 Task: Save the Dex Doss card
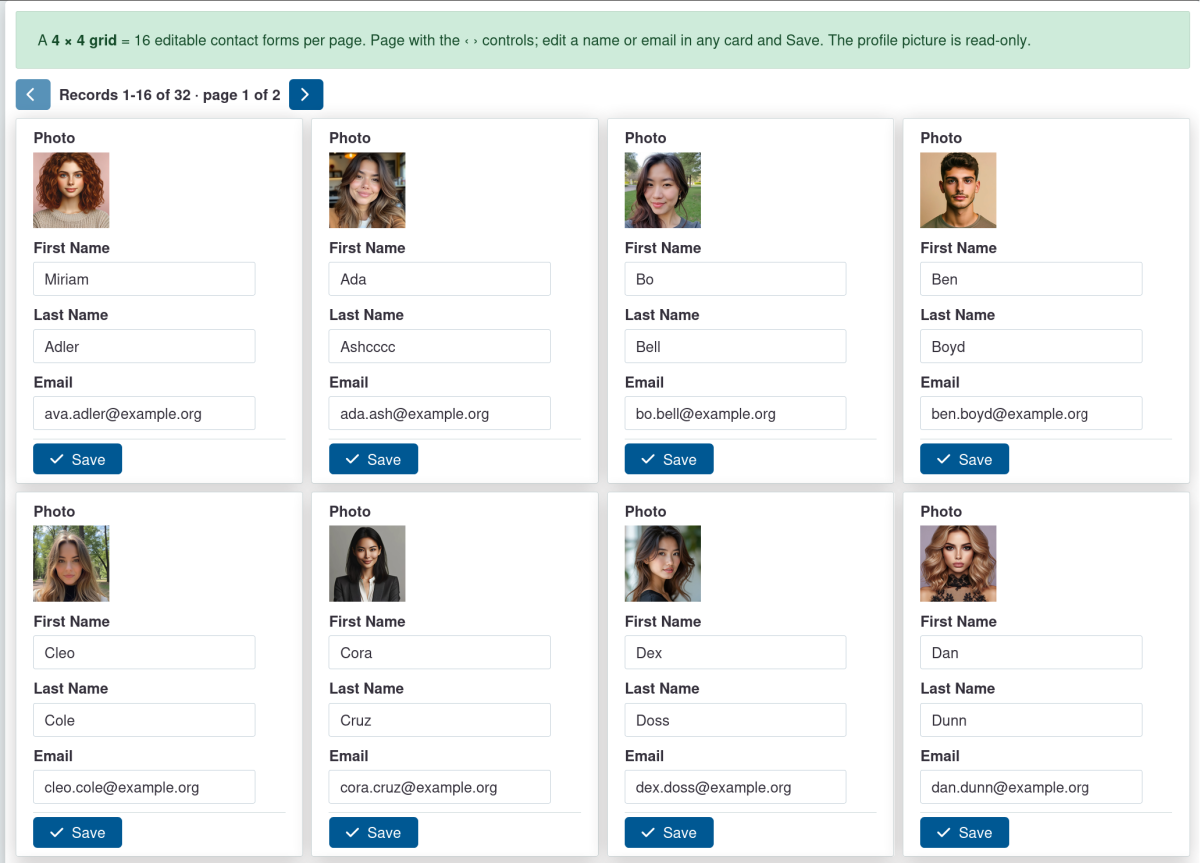click(x=669, y=832)
